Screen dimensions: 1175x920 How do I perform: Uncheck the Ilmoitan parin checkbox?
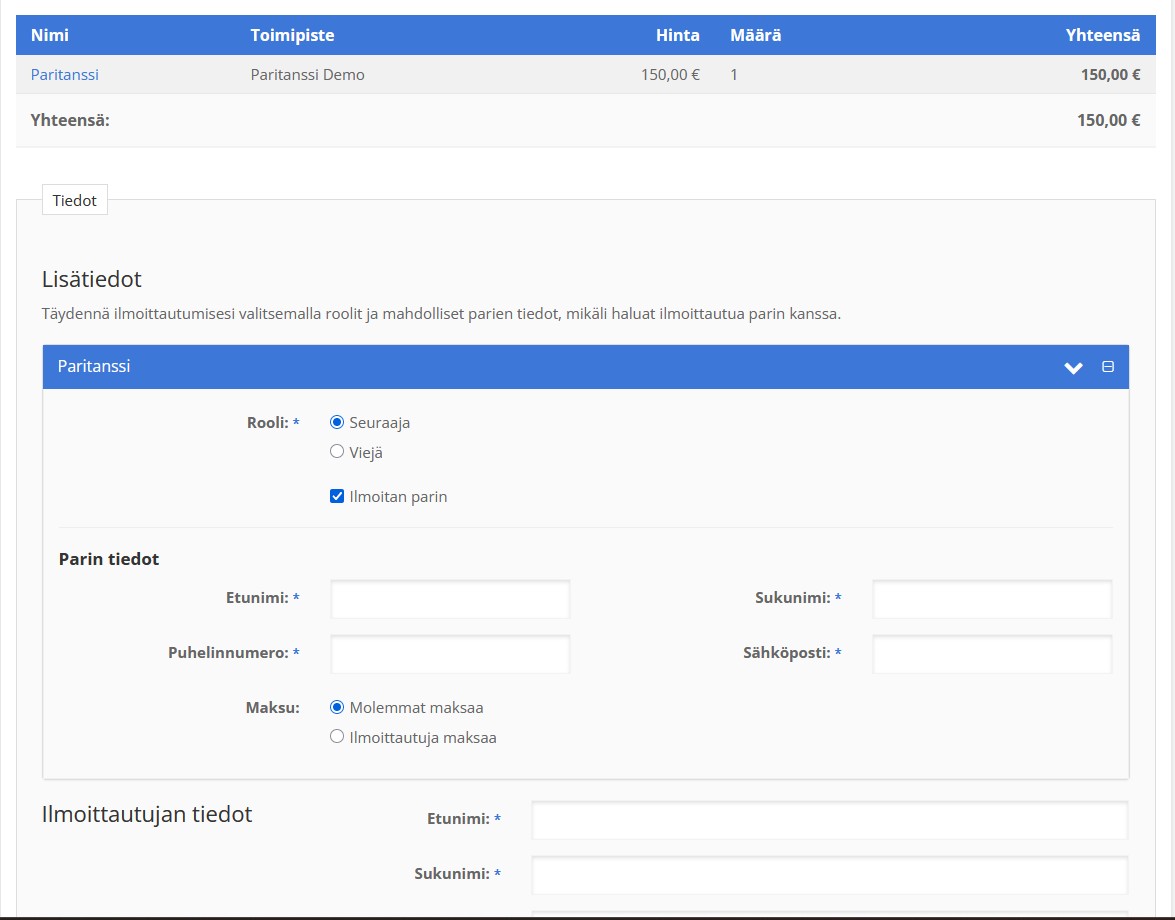[x=337, y=496]
